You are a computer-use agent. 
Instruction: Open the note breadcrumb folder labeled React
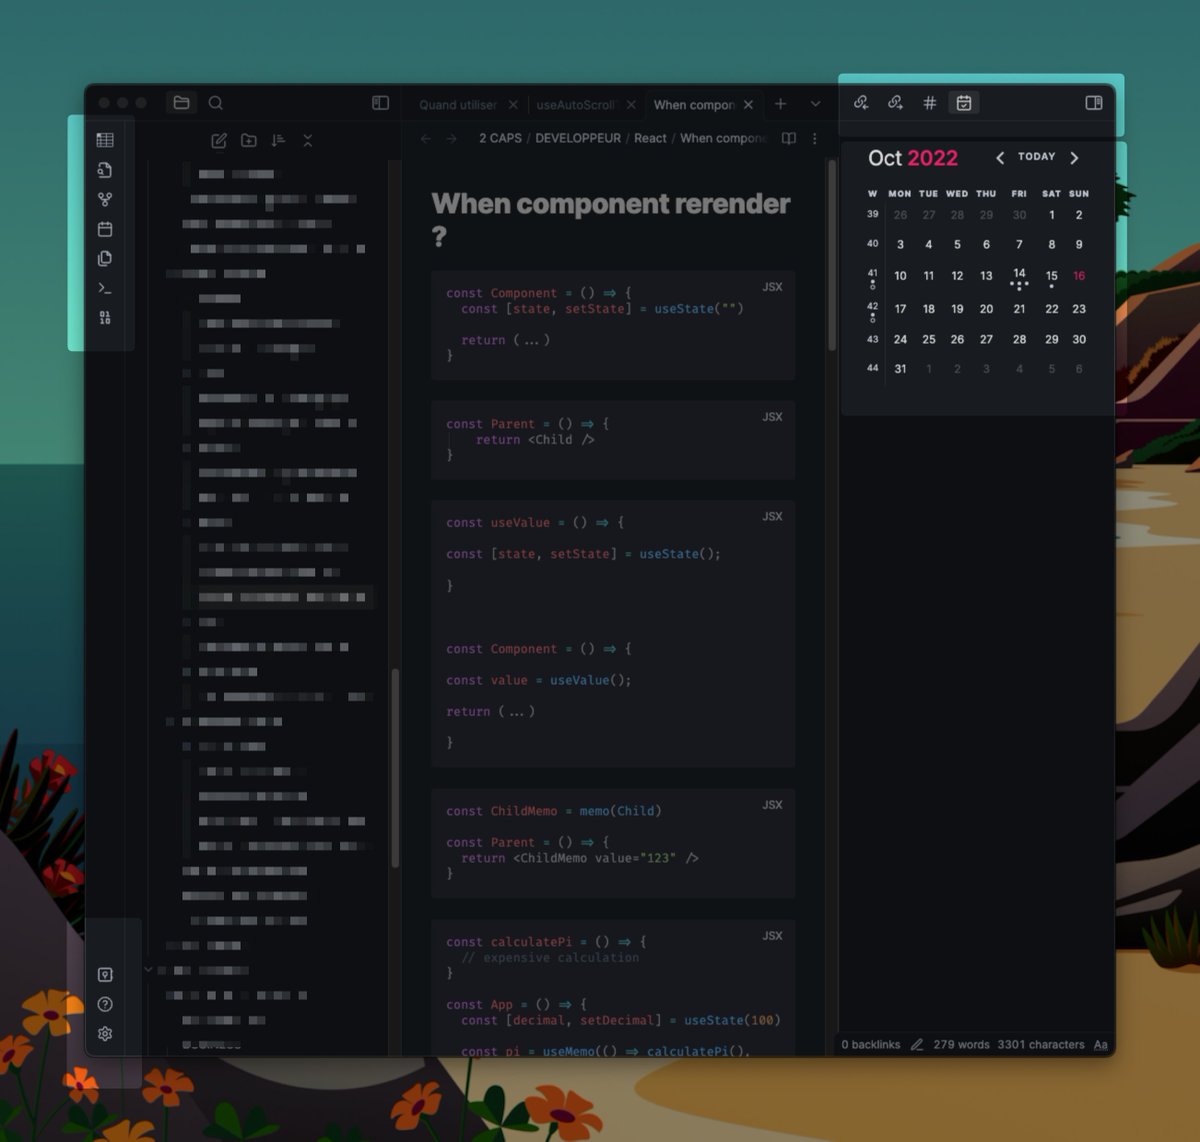pos(650,138)
